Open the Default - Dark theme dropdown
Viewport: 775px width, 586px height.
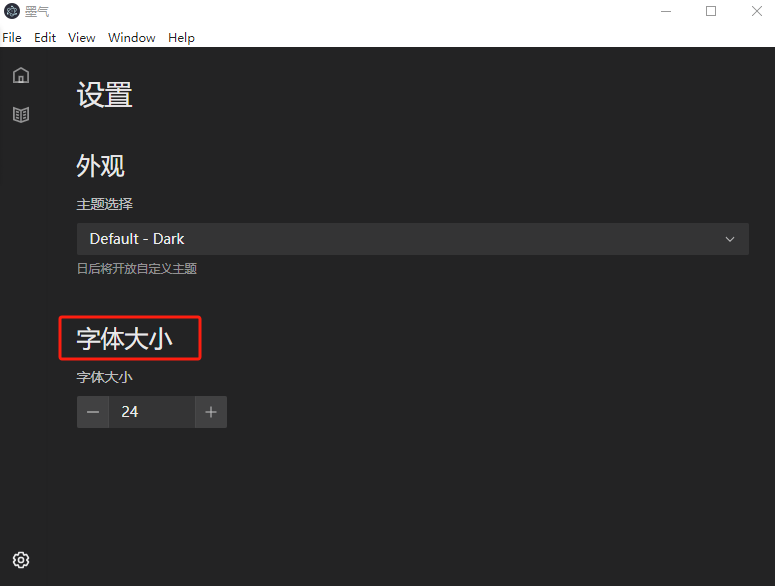tap(413, 239)
